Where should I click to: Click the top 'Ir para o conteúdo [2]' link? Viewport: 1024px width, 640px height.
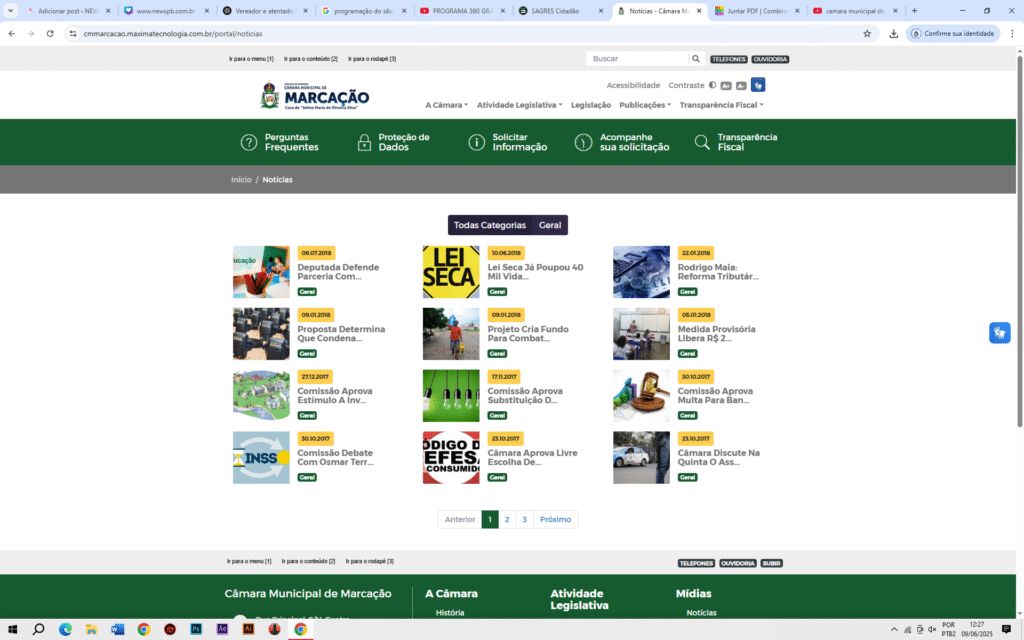311,59
